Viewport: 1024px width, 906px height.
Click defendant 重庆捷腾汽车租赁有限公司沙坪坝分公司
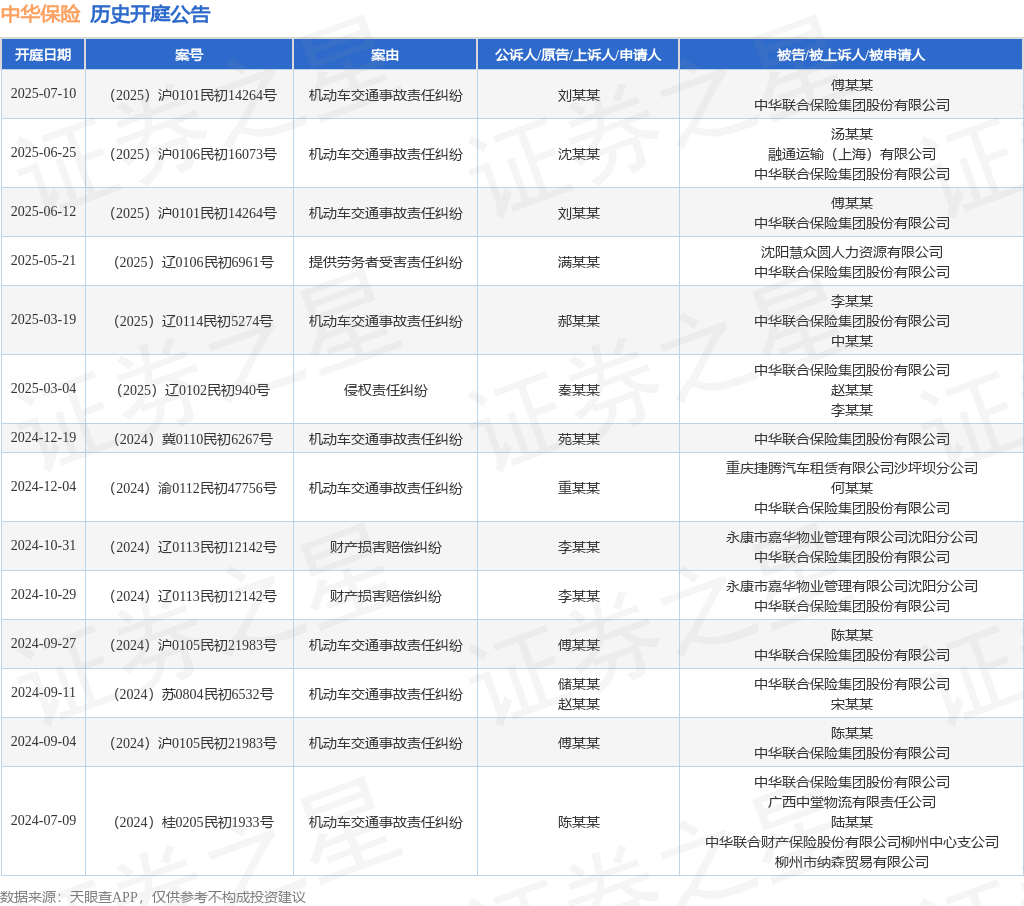click(x=852, y=468)
